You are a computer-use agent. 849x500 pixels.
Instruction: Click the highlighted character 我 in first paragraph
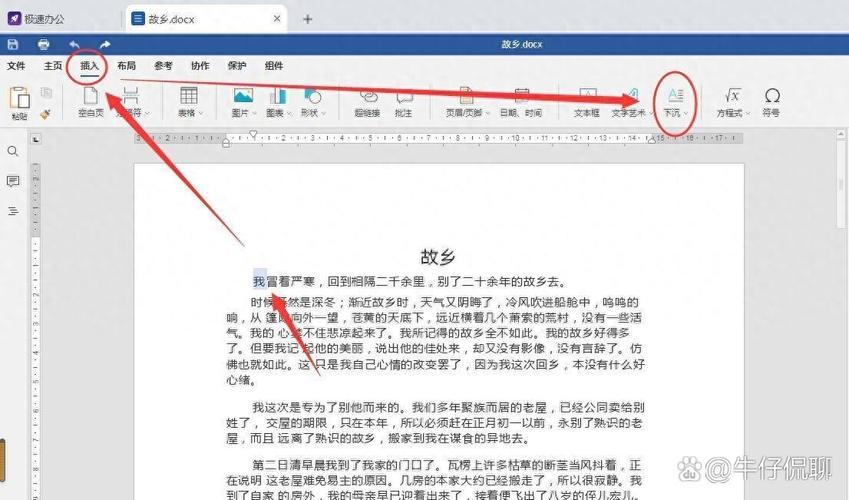[259, 282]
